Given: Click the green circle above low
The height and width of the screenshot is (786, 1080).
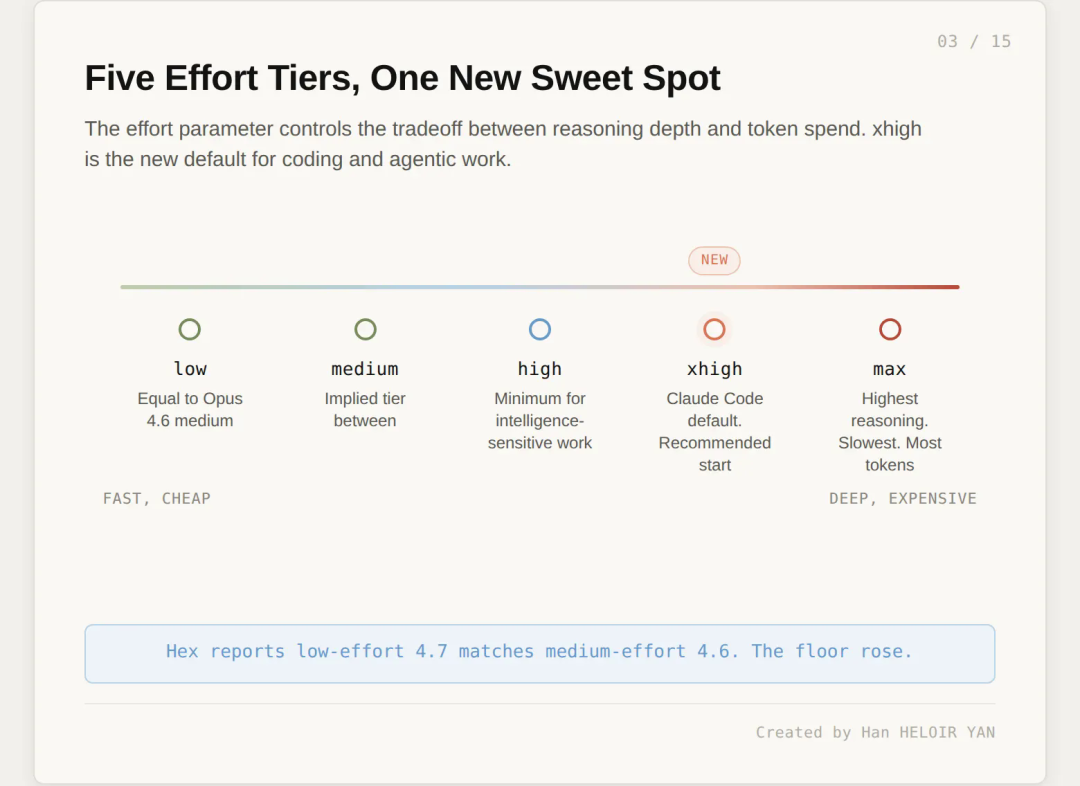Looking at the screenshot, I should (x=189, y=329).
